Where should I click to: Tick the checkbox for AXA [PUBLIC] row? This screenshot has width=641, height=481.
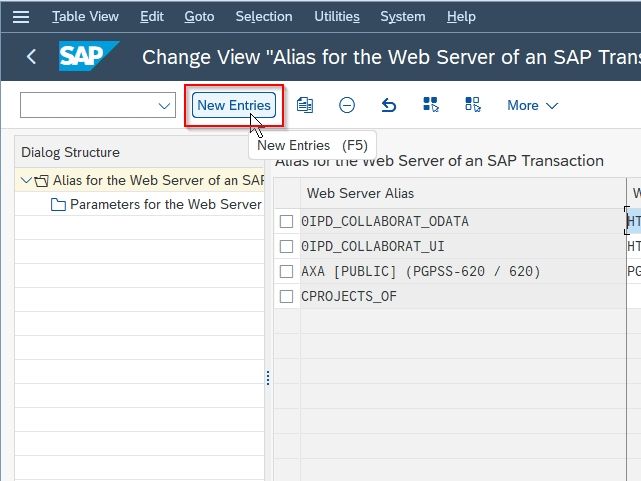(286, 271)
